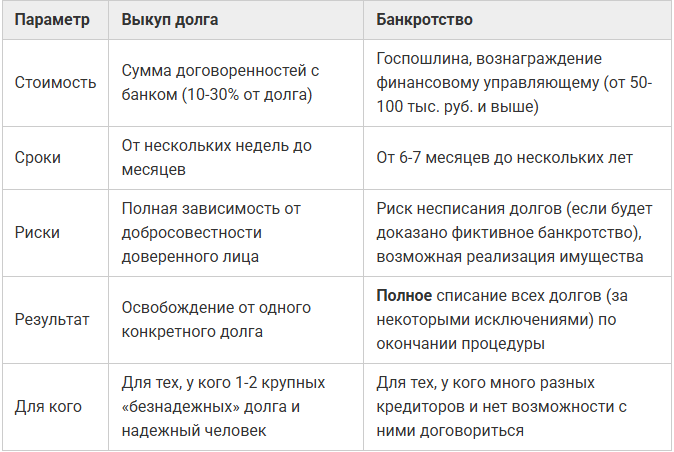Image resolution: width=674 pixels, height=452 pixels.
Task: Click the cell 'Риск несписания долгов'
Action: click(517, 233)
